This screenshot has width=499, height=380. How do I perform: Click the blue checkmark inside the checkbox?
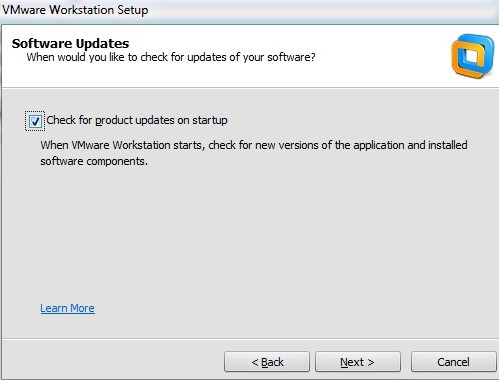pos(35,121)
